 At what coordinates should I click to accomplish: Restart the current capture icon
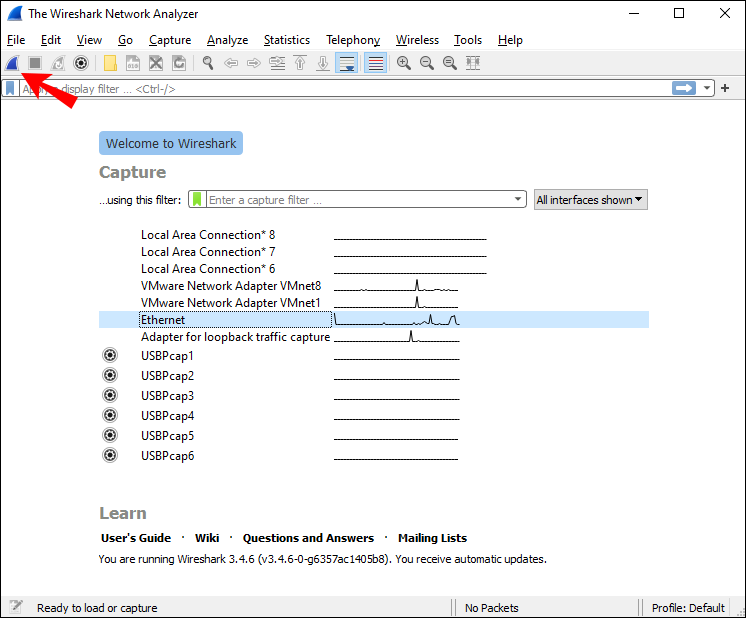pos(58,63)
